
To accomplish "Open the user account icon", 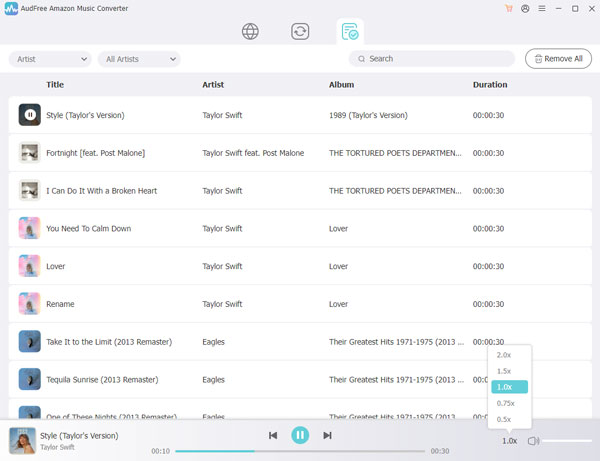I will click(x=525, y=8).
